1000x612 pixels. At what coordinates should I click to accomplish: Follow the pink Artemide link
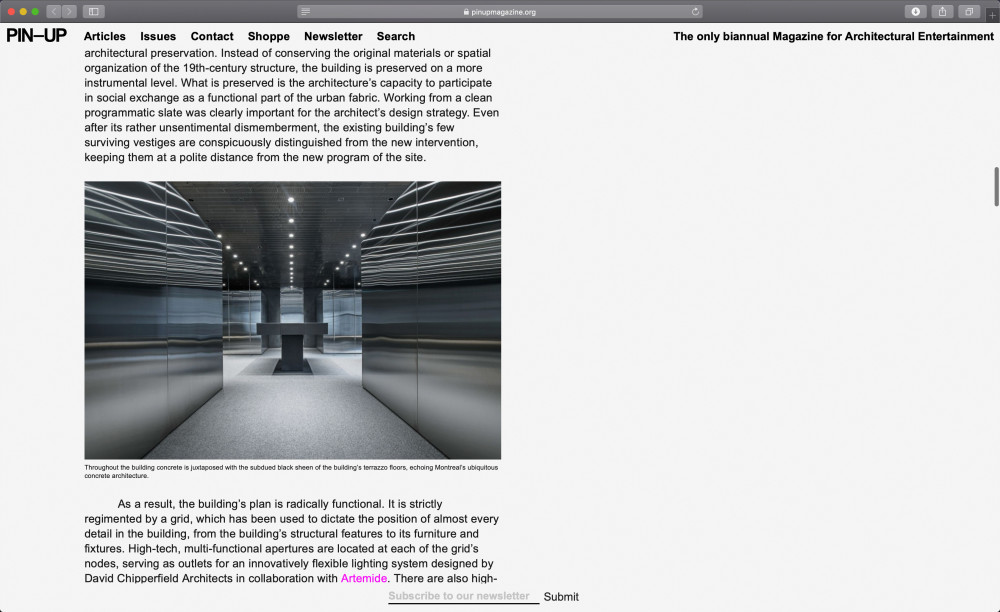[364, 578]
